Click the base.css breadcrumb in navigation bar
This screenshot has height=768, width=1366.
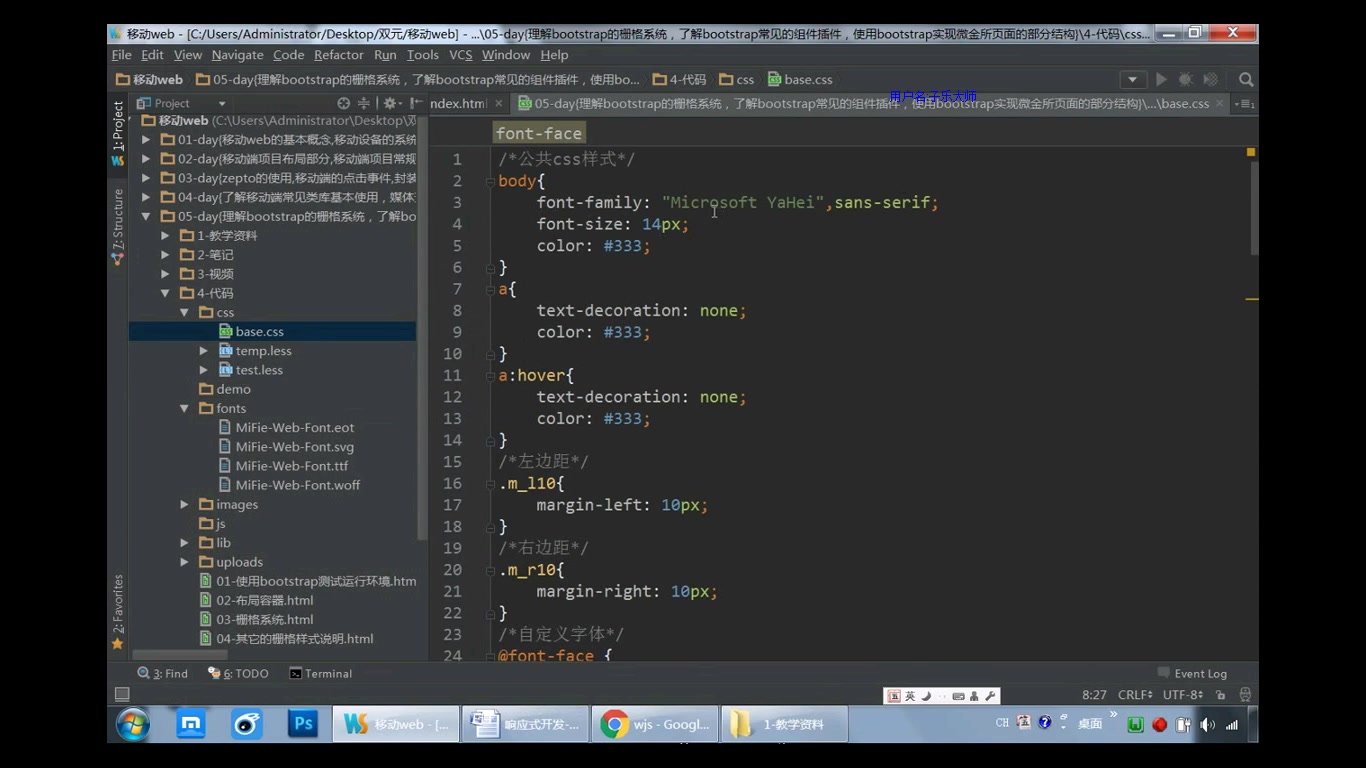pyautogui.click(x=800, y=80)
